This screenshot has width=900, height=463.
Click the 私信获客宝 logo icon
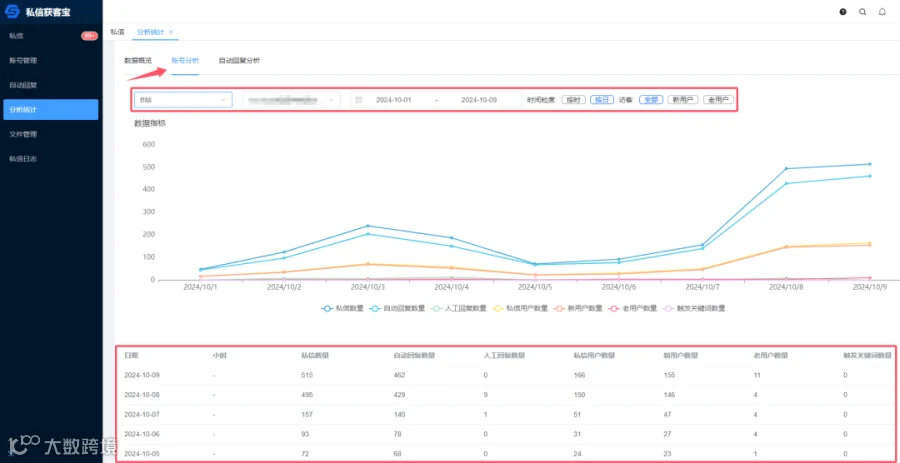pyautogui.click(x=13, y=11)
